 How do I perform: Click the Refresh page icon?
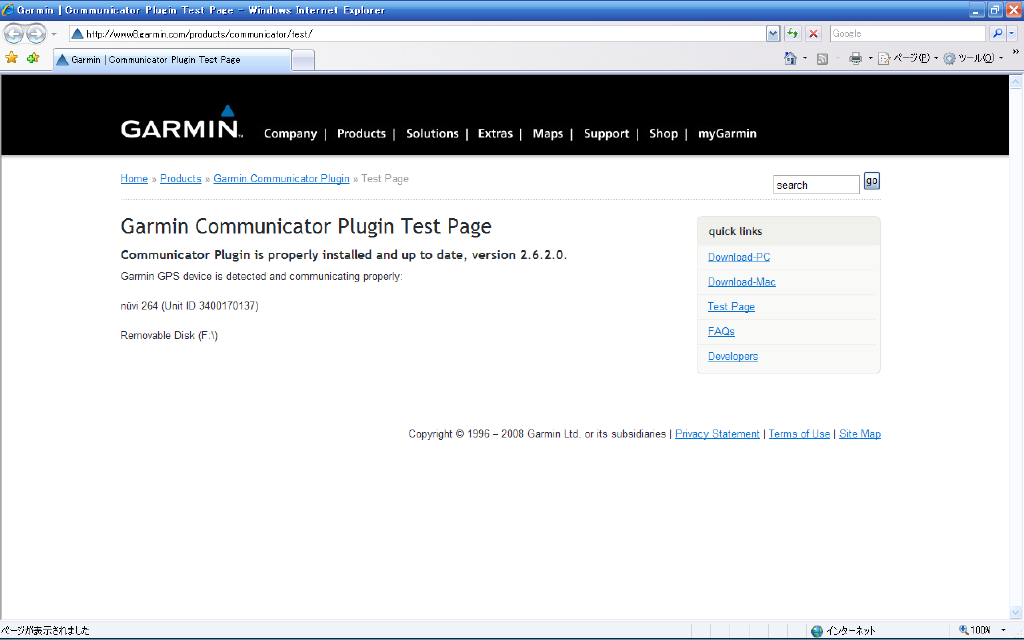click(792, 34)
